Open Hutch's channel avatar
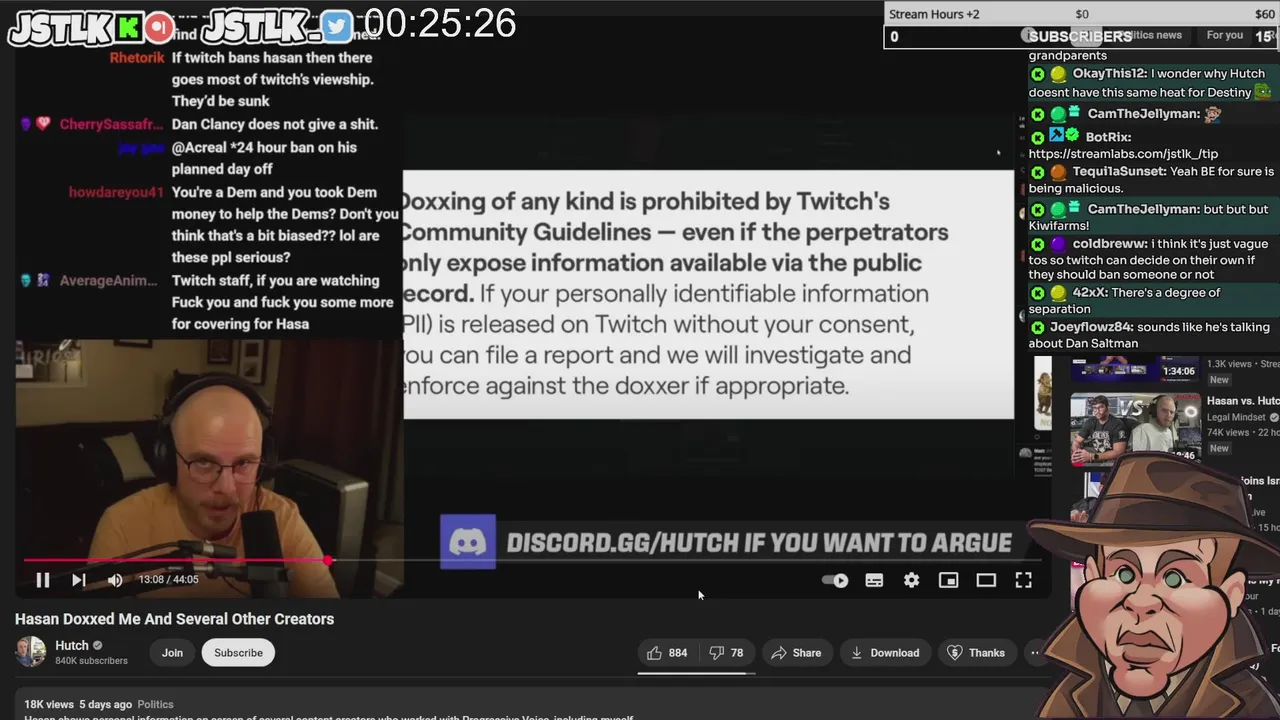1280x720 pixels. [30, 652]
